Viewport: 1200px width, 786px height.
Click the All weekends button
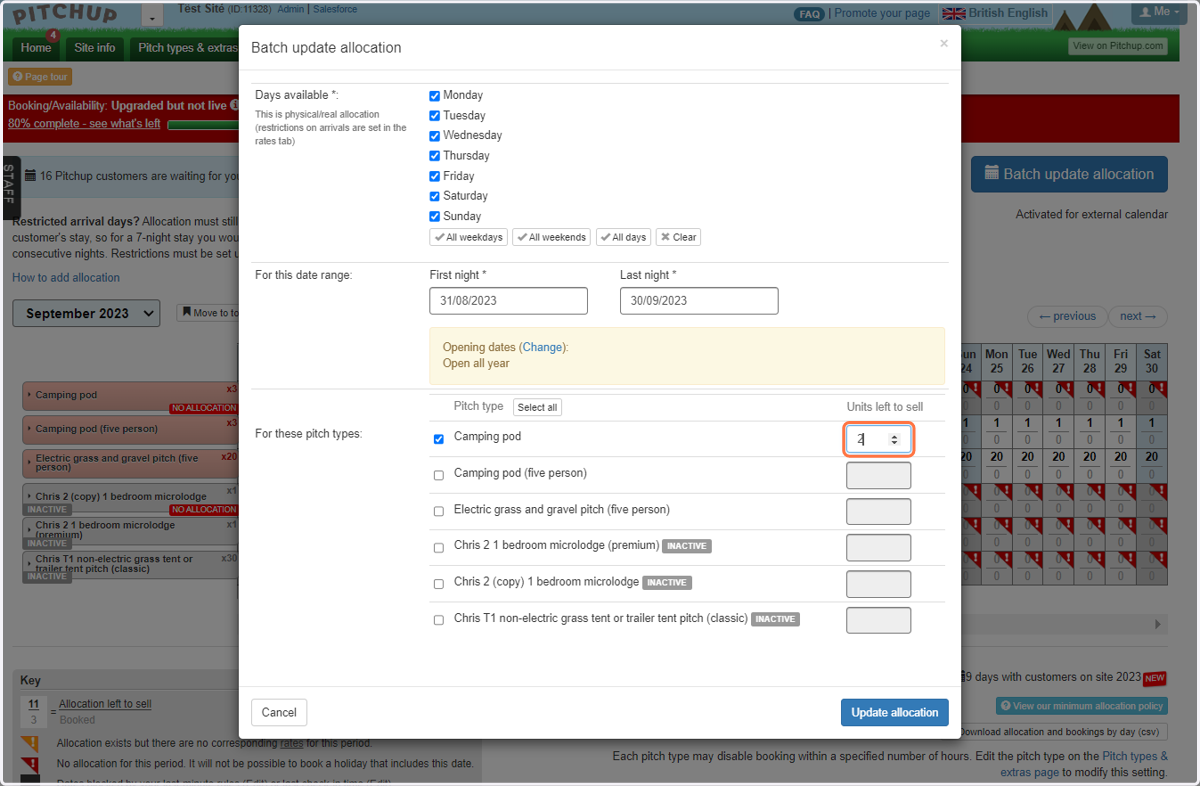point(552,237)
